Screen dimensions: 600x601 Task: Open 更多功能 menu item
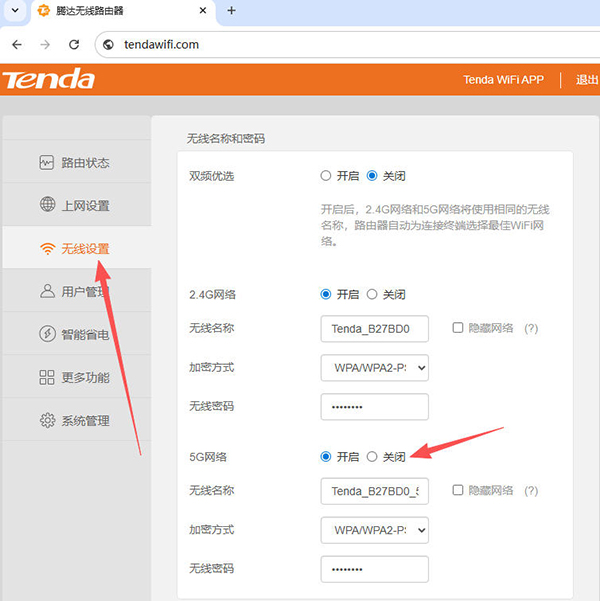(x=77, y=377)
